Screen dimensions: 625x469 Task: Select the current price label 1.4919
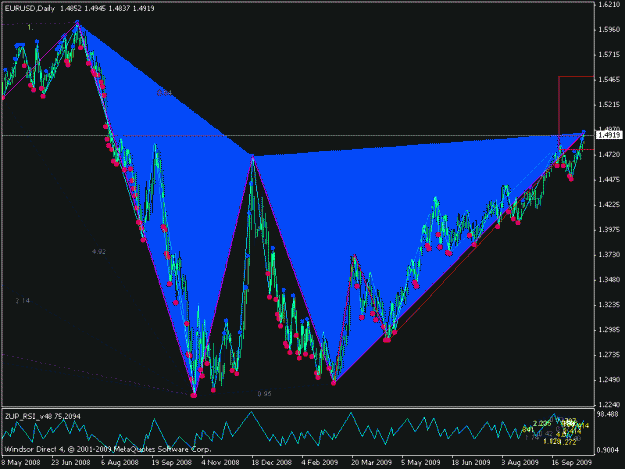pos(609,135)
